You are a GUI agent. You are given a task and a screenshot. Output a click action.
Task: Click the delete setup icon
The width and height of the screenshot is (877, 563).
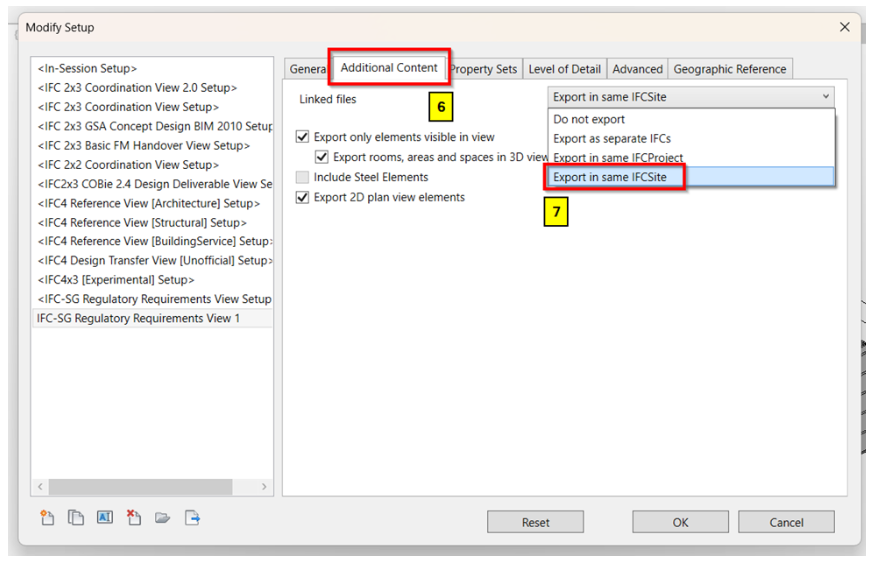133,518
